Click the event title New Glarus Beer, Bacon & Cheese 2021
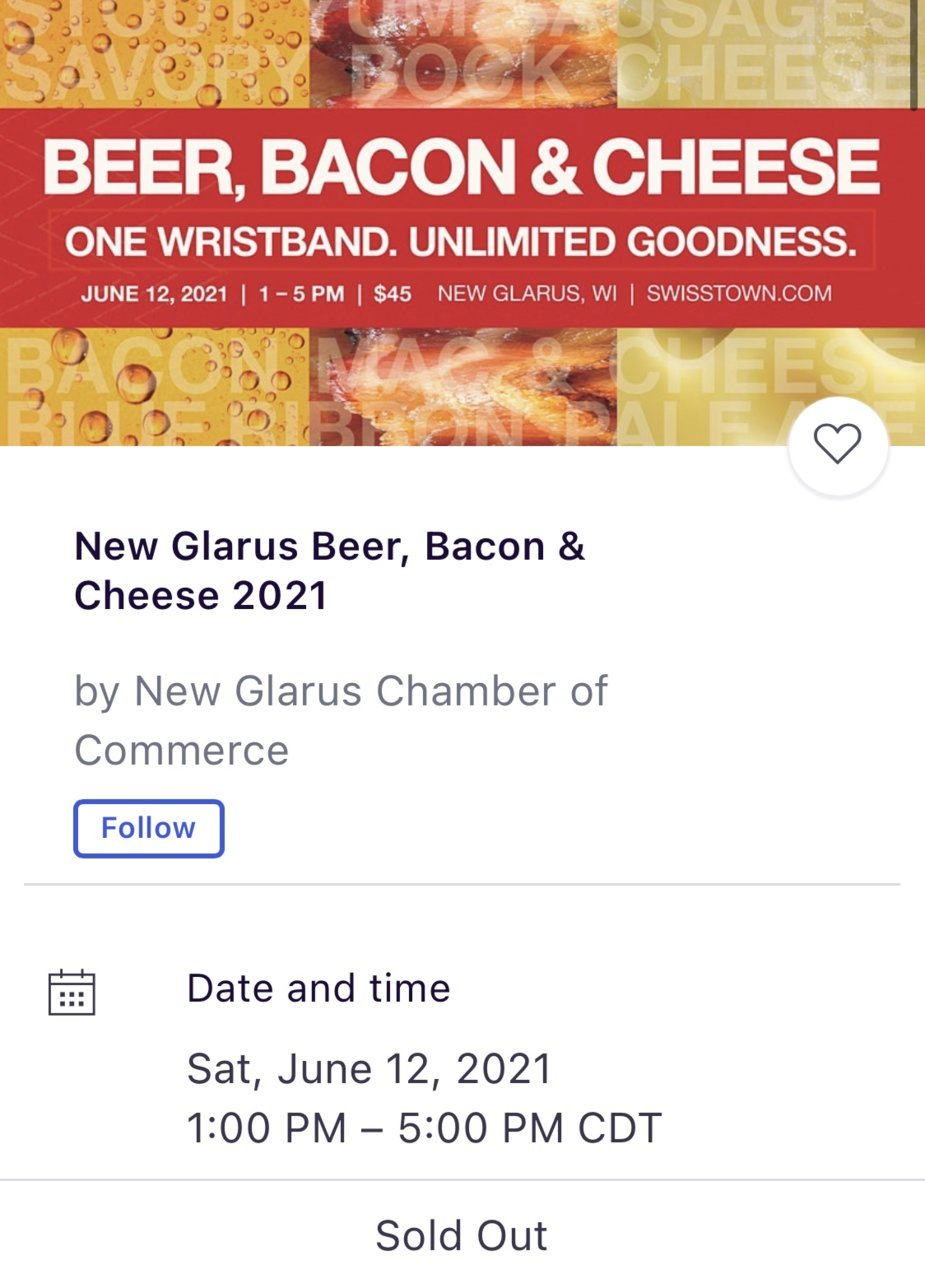925x1279 pixels. tap(330, 571)
